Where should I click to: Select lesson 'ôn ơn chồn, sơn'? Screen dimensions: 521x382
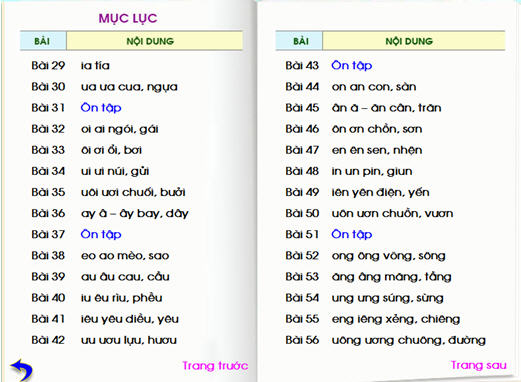[377, 129]
